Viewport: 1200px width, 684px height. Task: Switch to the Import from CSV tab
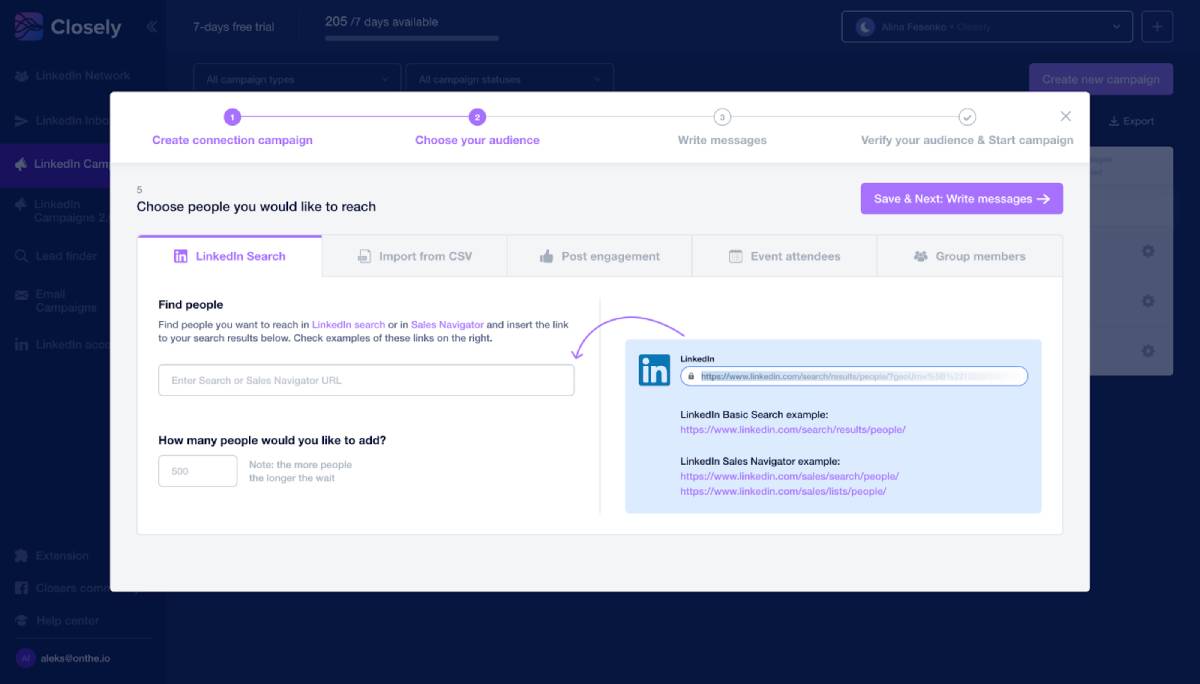click(x=415, y=256)
